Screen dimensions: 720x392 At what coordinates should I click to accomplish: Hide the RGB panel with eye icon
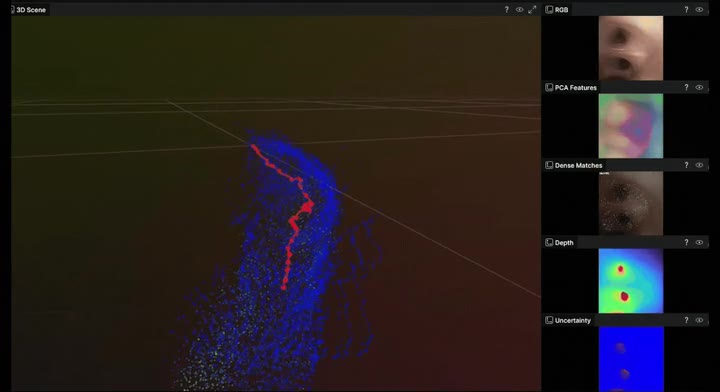[699, 10]
